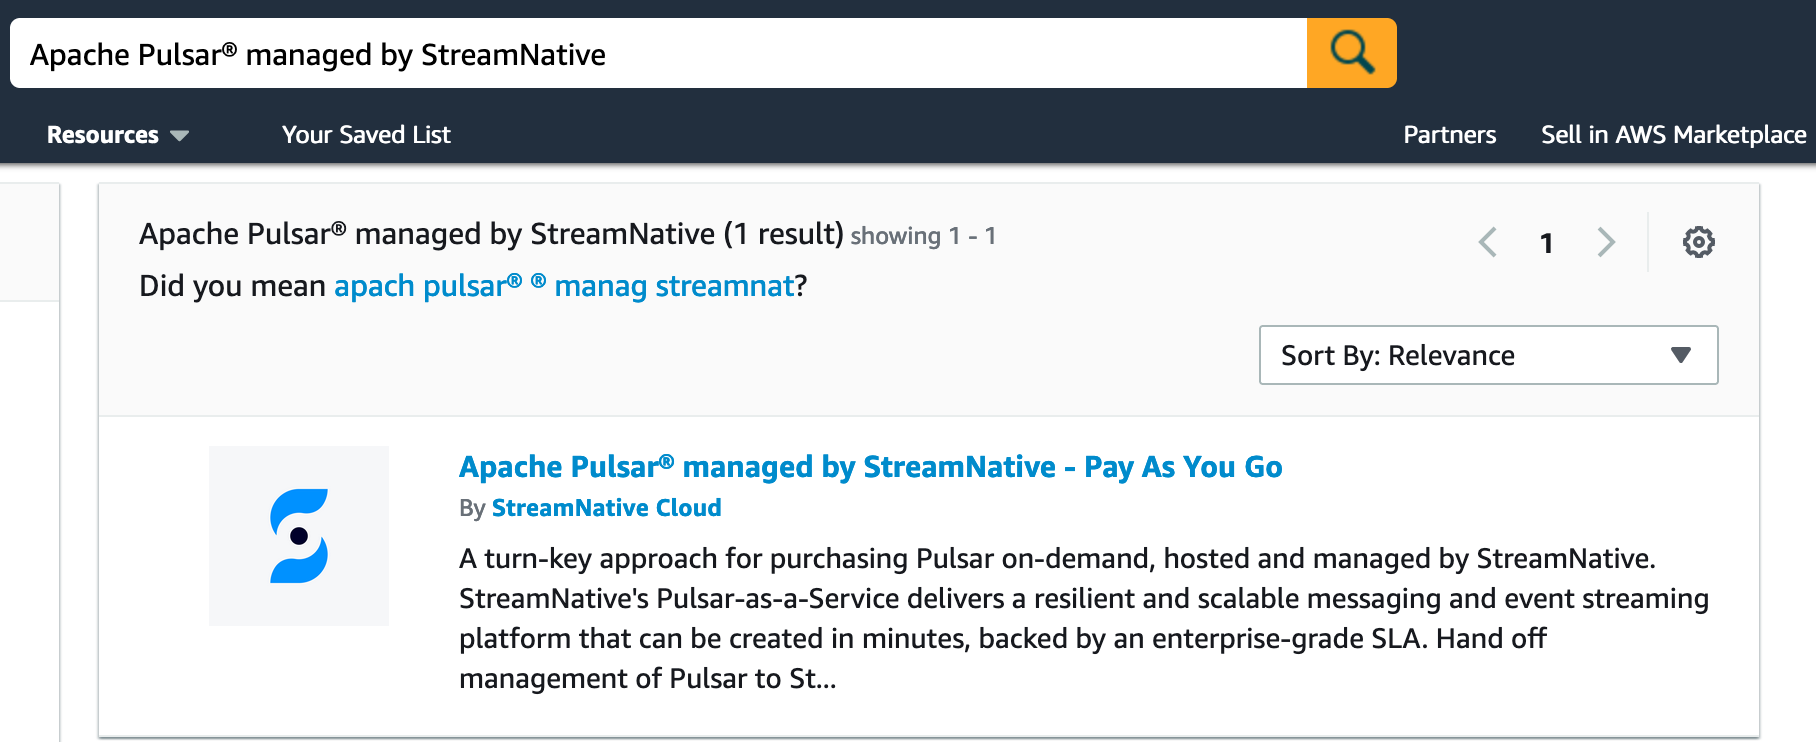The width and height of the screenshot is (1816, 742).
Task: Click the 'apach pulsar' suggested search link
Action: (428, 286)
